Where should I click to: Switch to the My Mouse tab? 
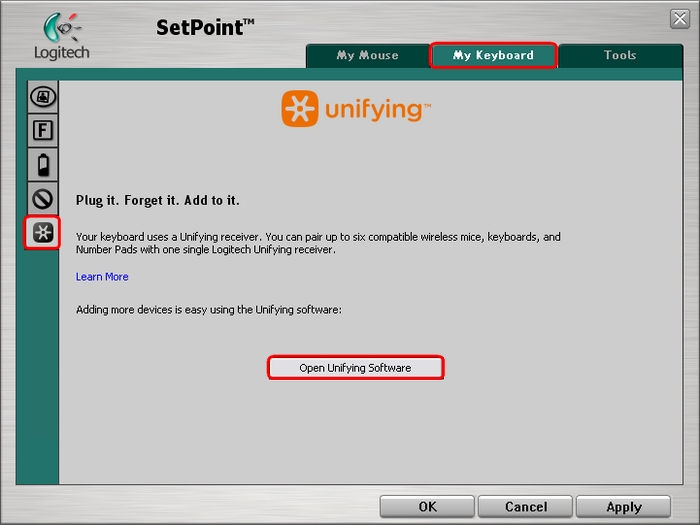pyautogui.click(x=367, y=55)
